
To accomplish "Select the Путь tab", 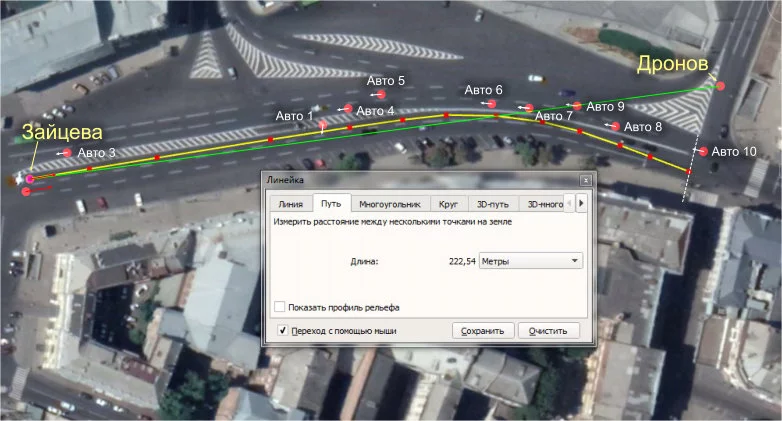I will point(331,203).
